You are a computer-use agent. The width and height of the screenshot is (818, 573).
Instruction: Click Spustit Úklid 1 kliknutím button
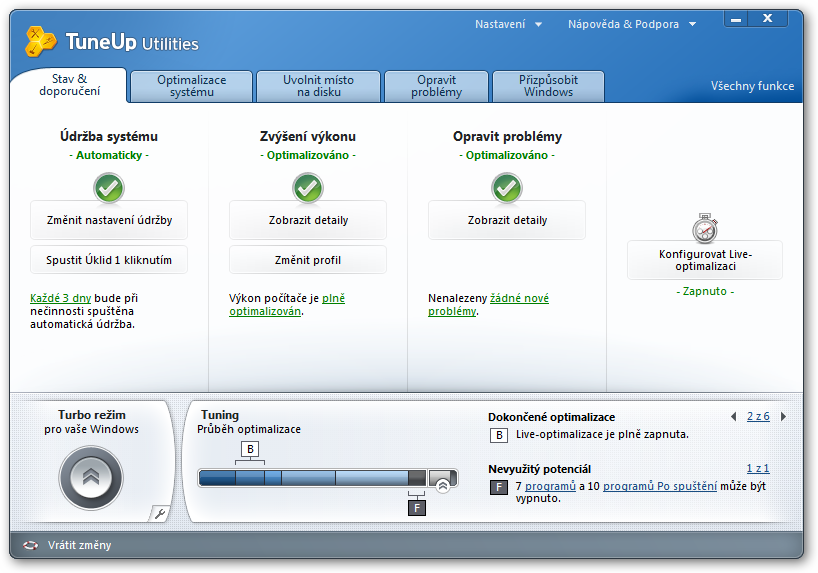point(109,260)
